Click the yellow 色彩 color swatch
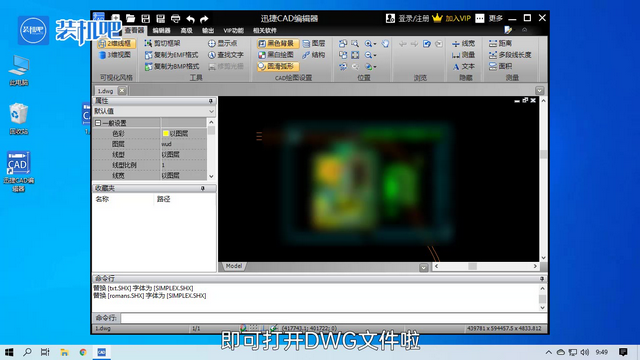The width and height of the screenshot is (640, 360). [165, 133]
